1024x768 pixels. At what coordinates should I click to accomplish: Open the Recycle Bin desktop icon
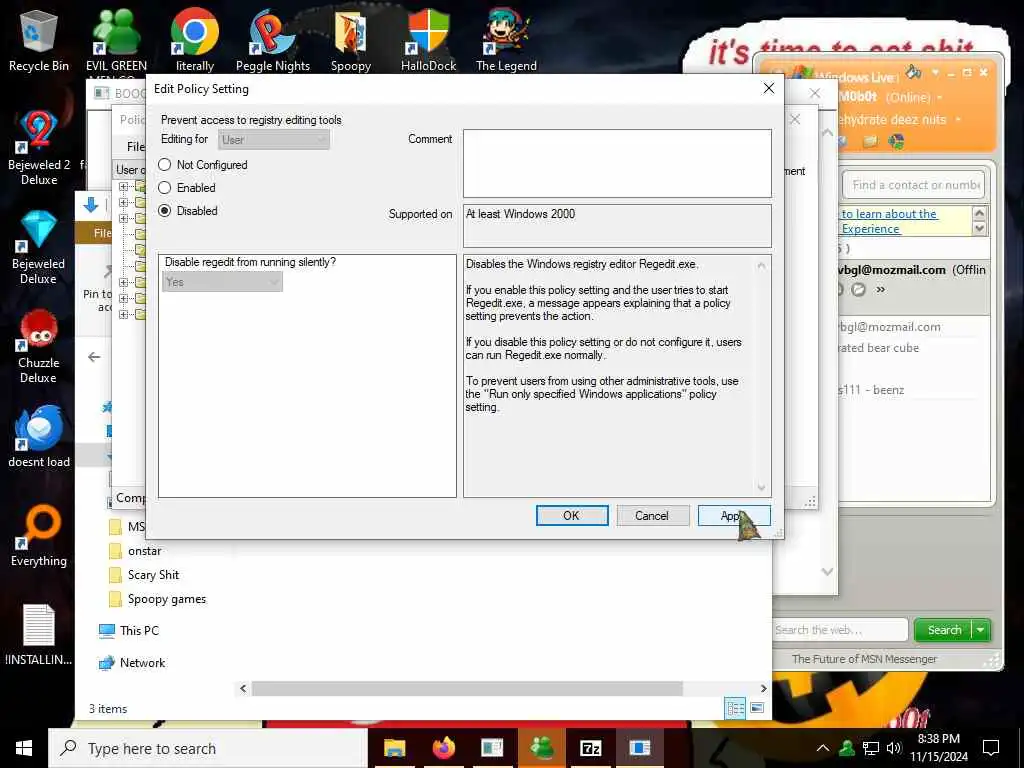[x=39, y=40]
